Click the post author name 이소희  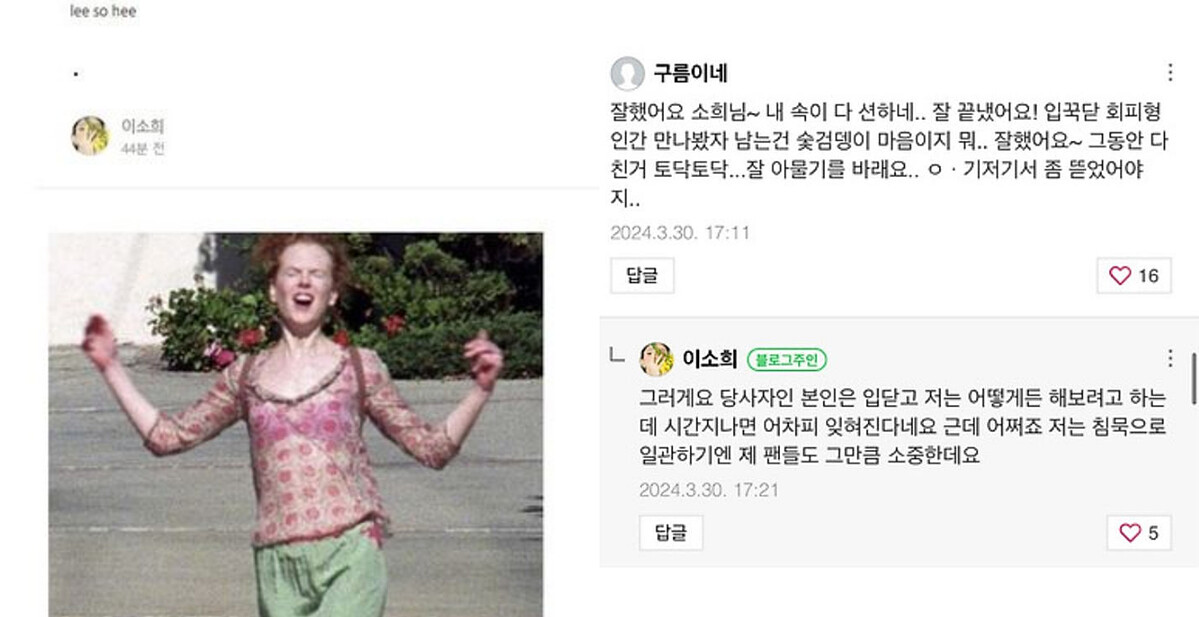(x=142, y=126)
